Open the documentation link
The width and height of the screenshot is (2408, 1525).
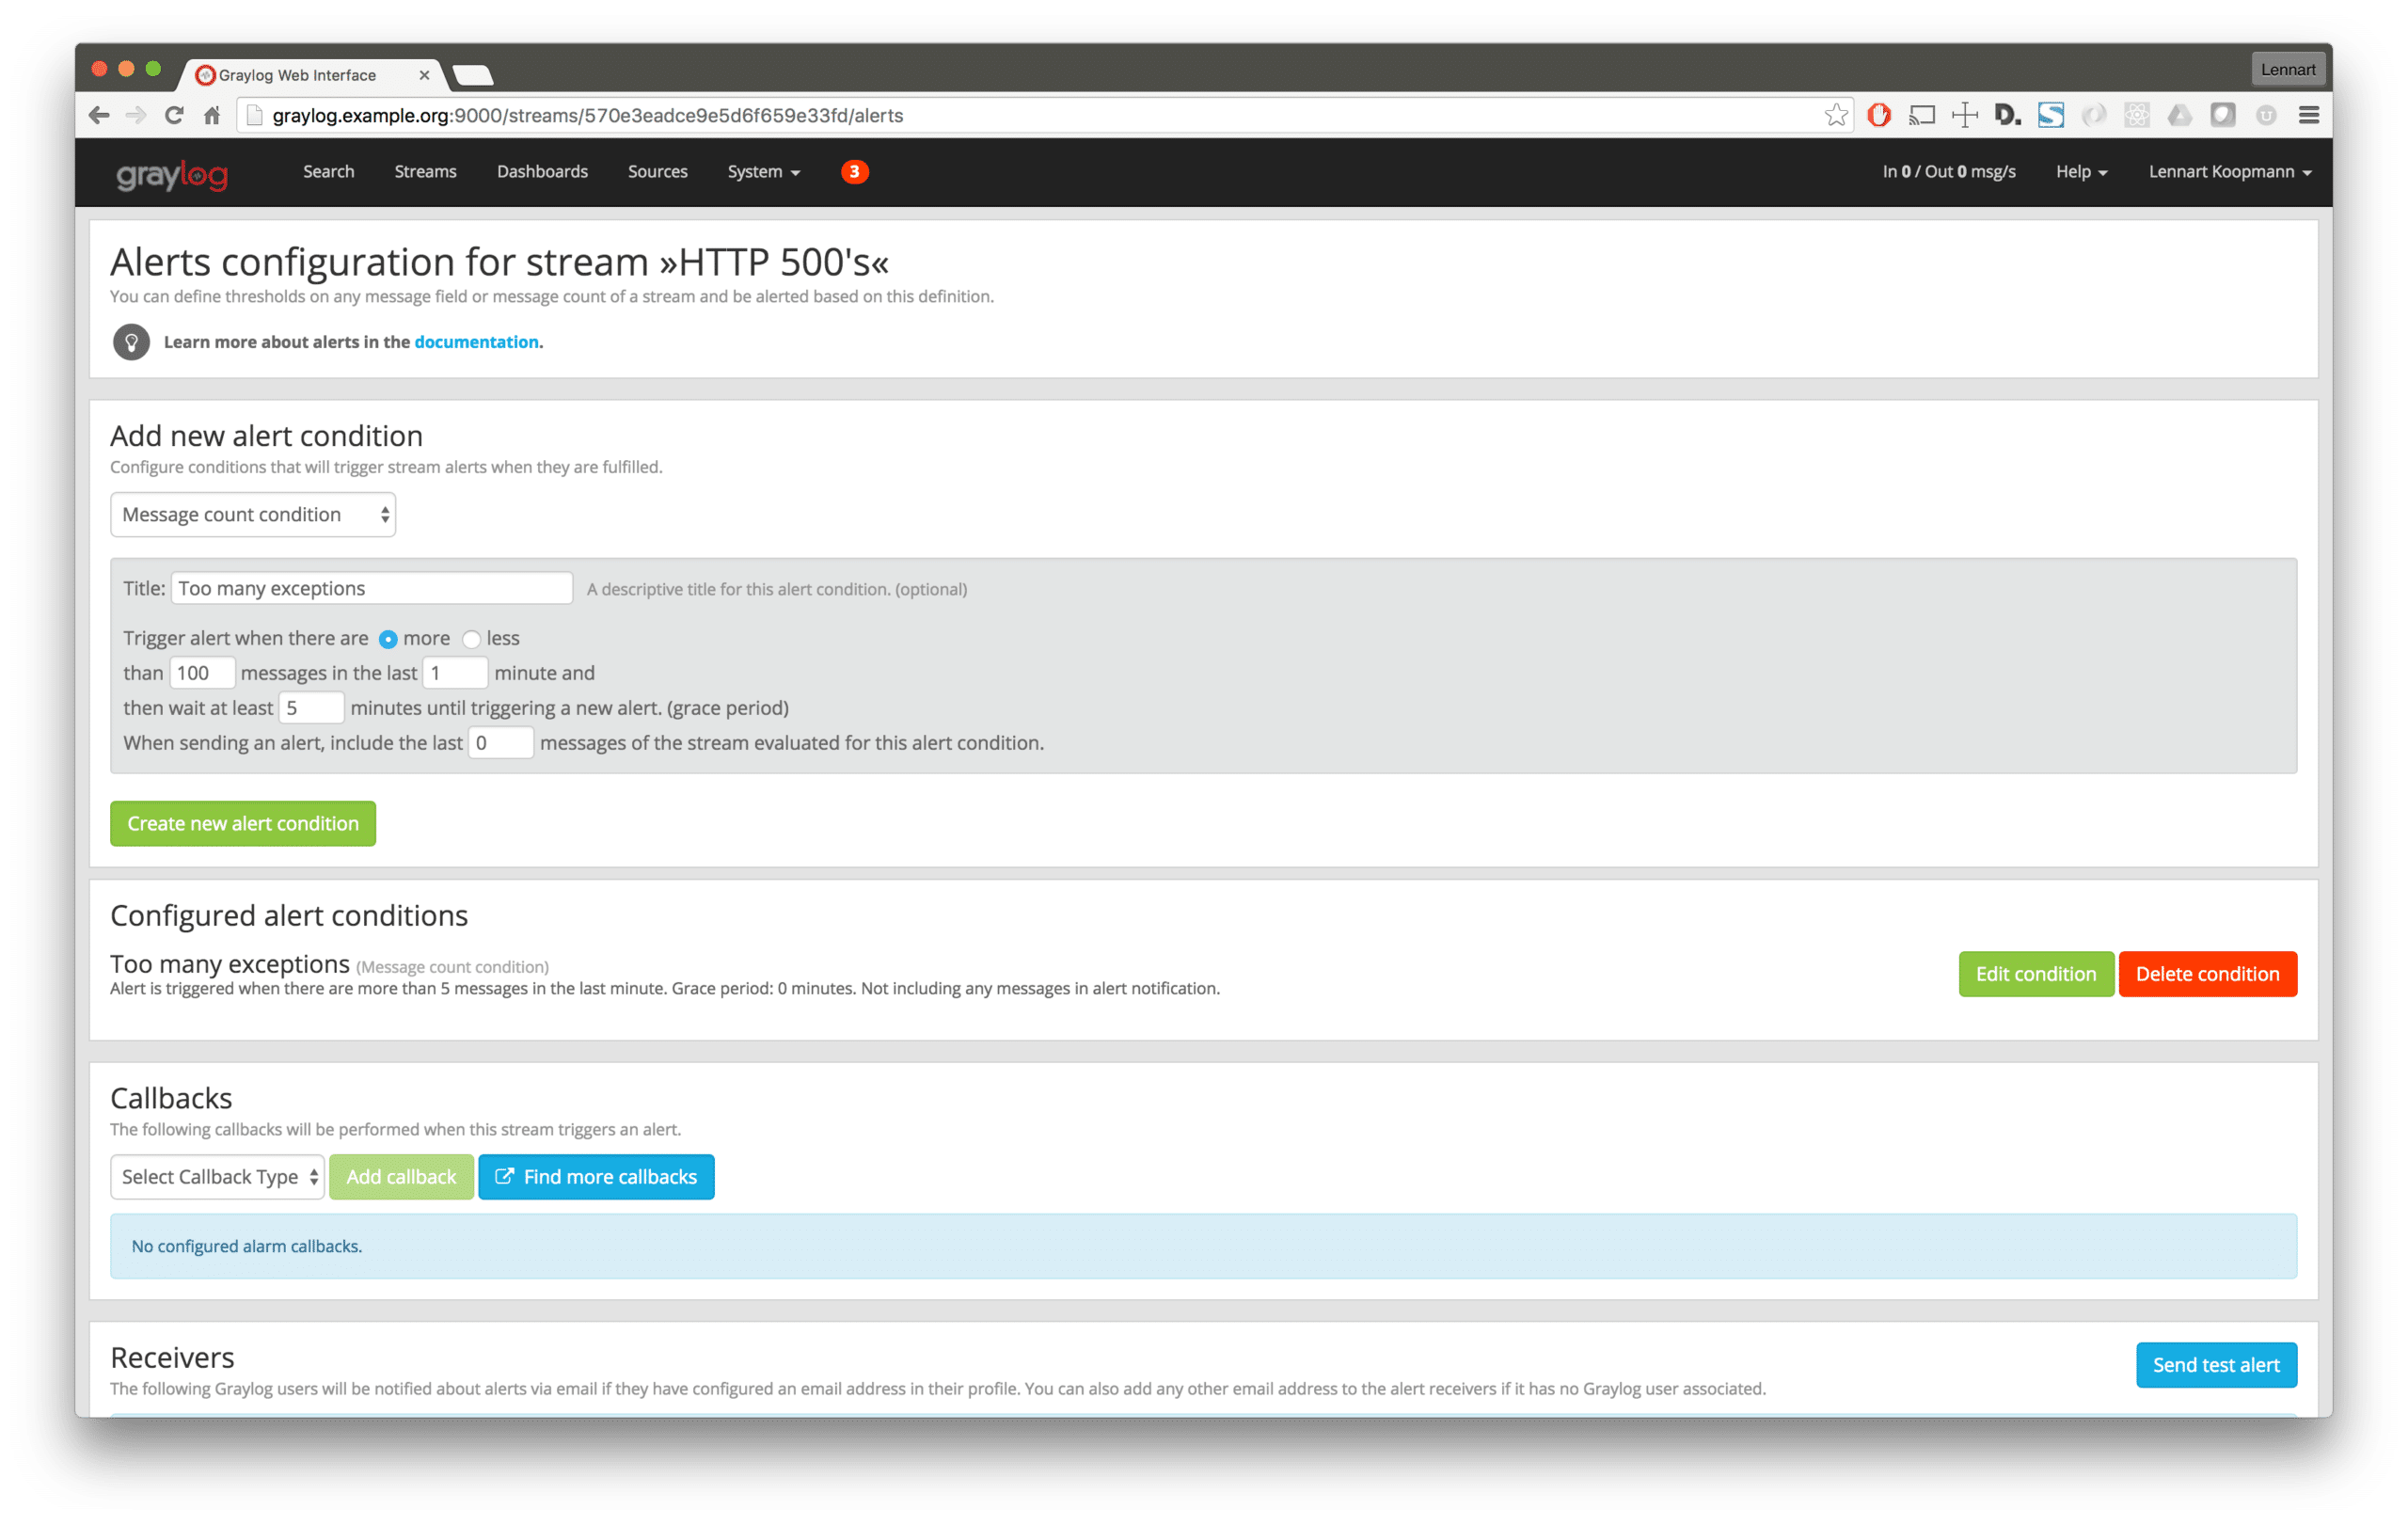pos(476,342)
